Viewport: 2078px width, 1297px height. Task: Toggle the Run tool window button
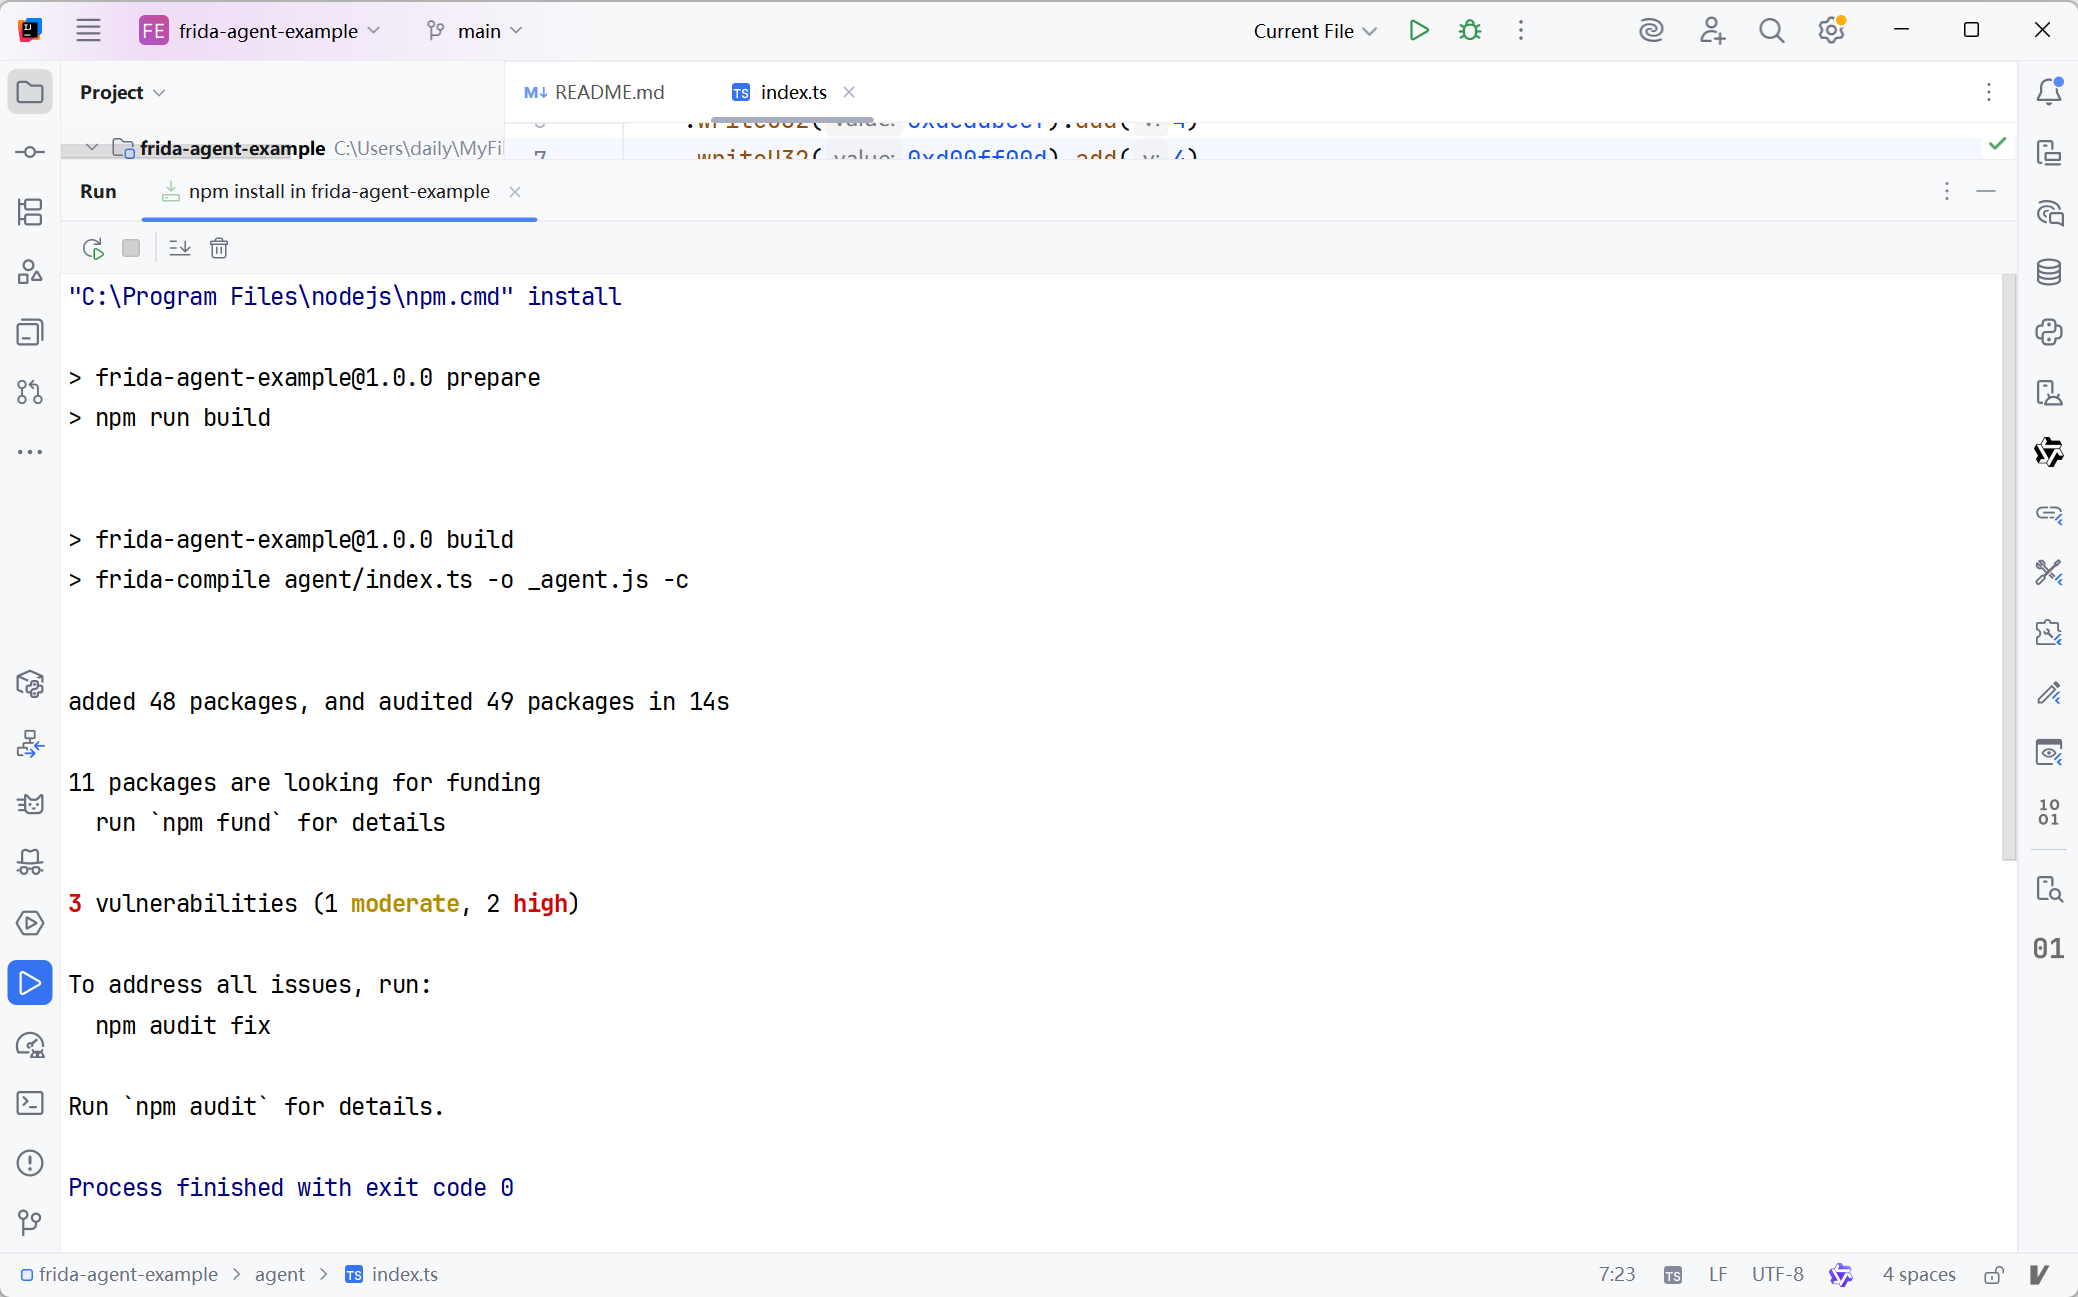[x=30, y=983]
